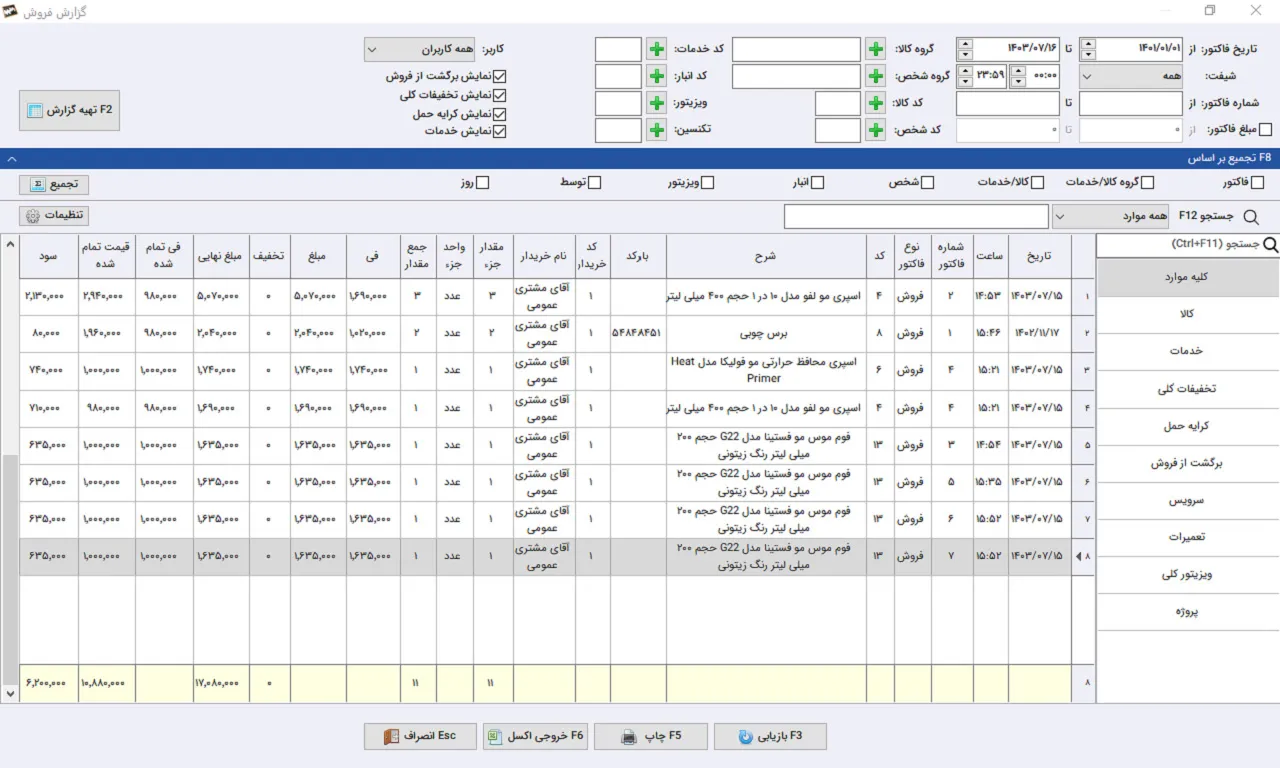This screenshot has height=768, width=1280.
Task: Open the کاربر dropdown showing همه کاربران
Action: click(x=420, y=49)
